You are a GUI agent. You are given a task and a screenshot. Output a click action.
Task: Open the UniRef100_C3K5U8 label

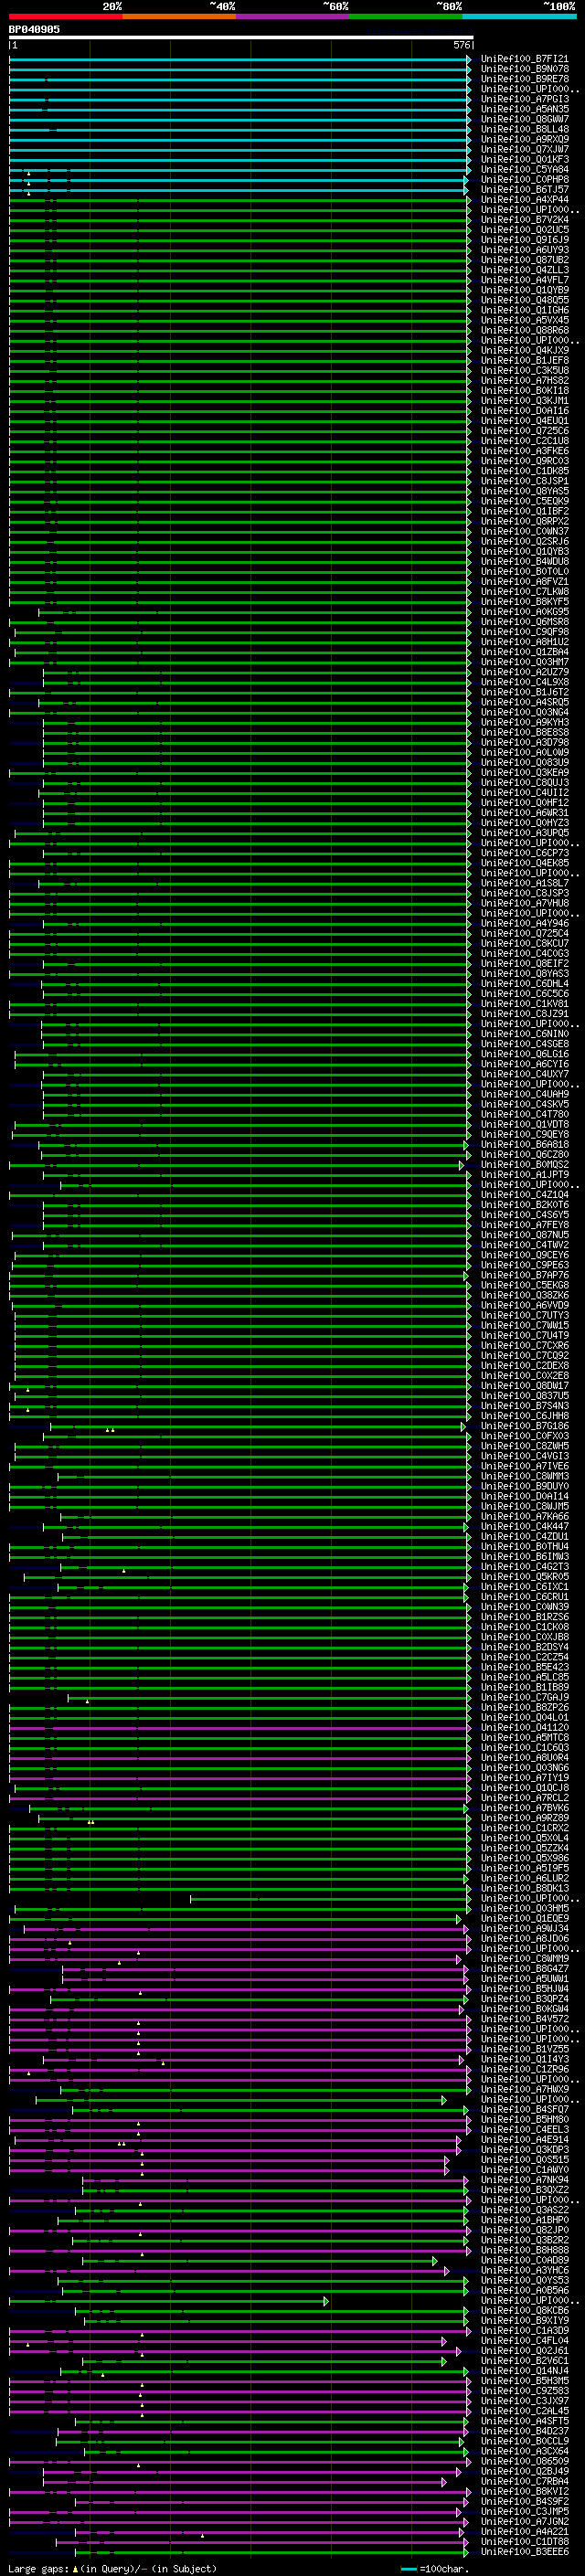525,371
